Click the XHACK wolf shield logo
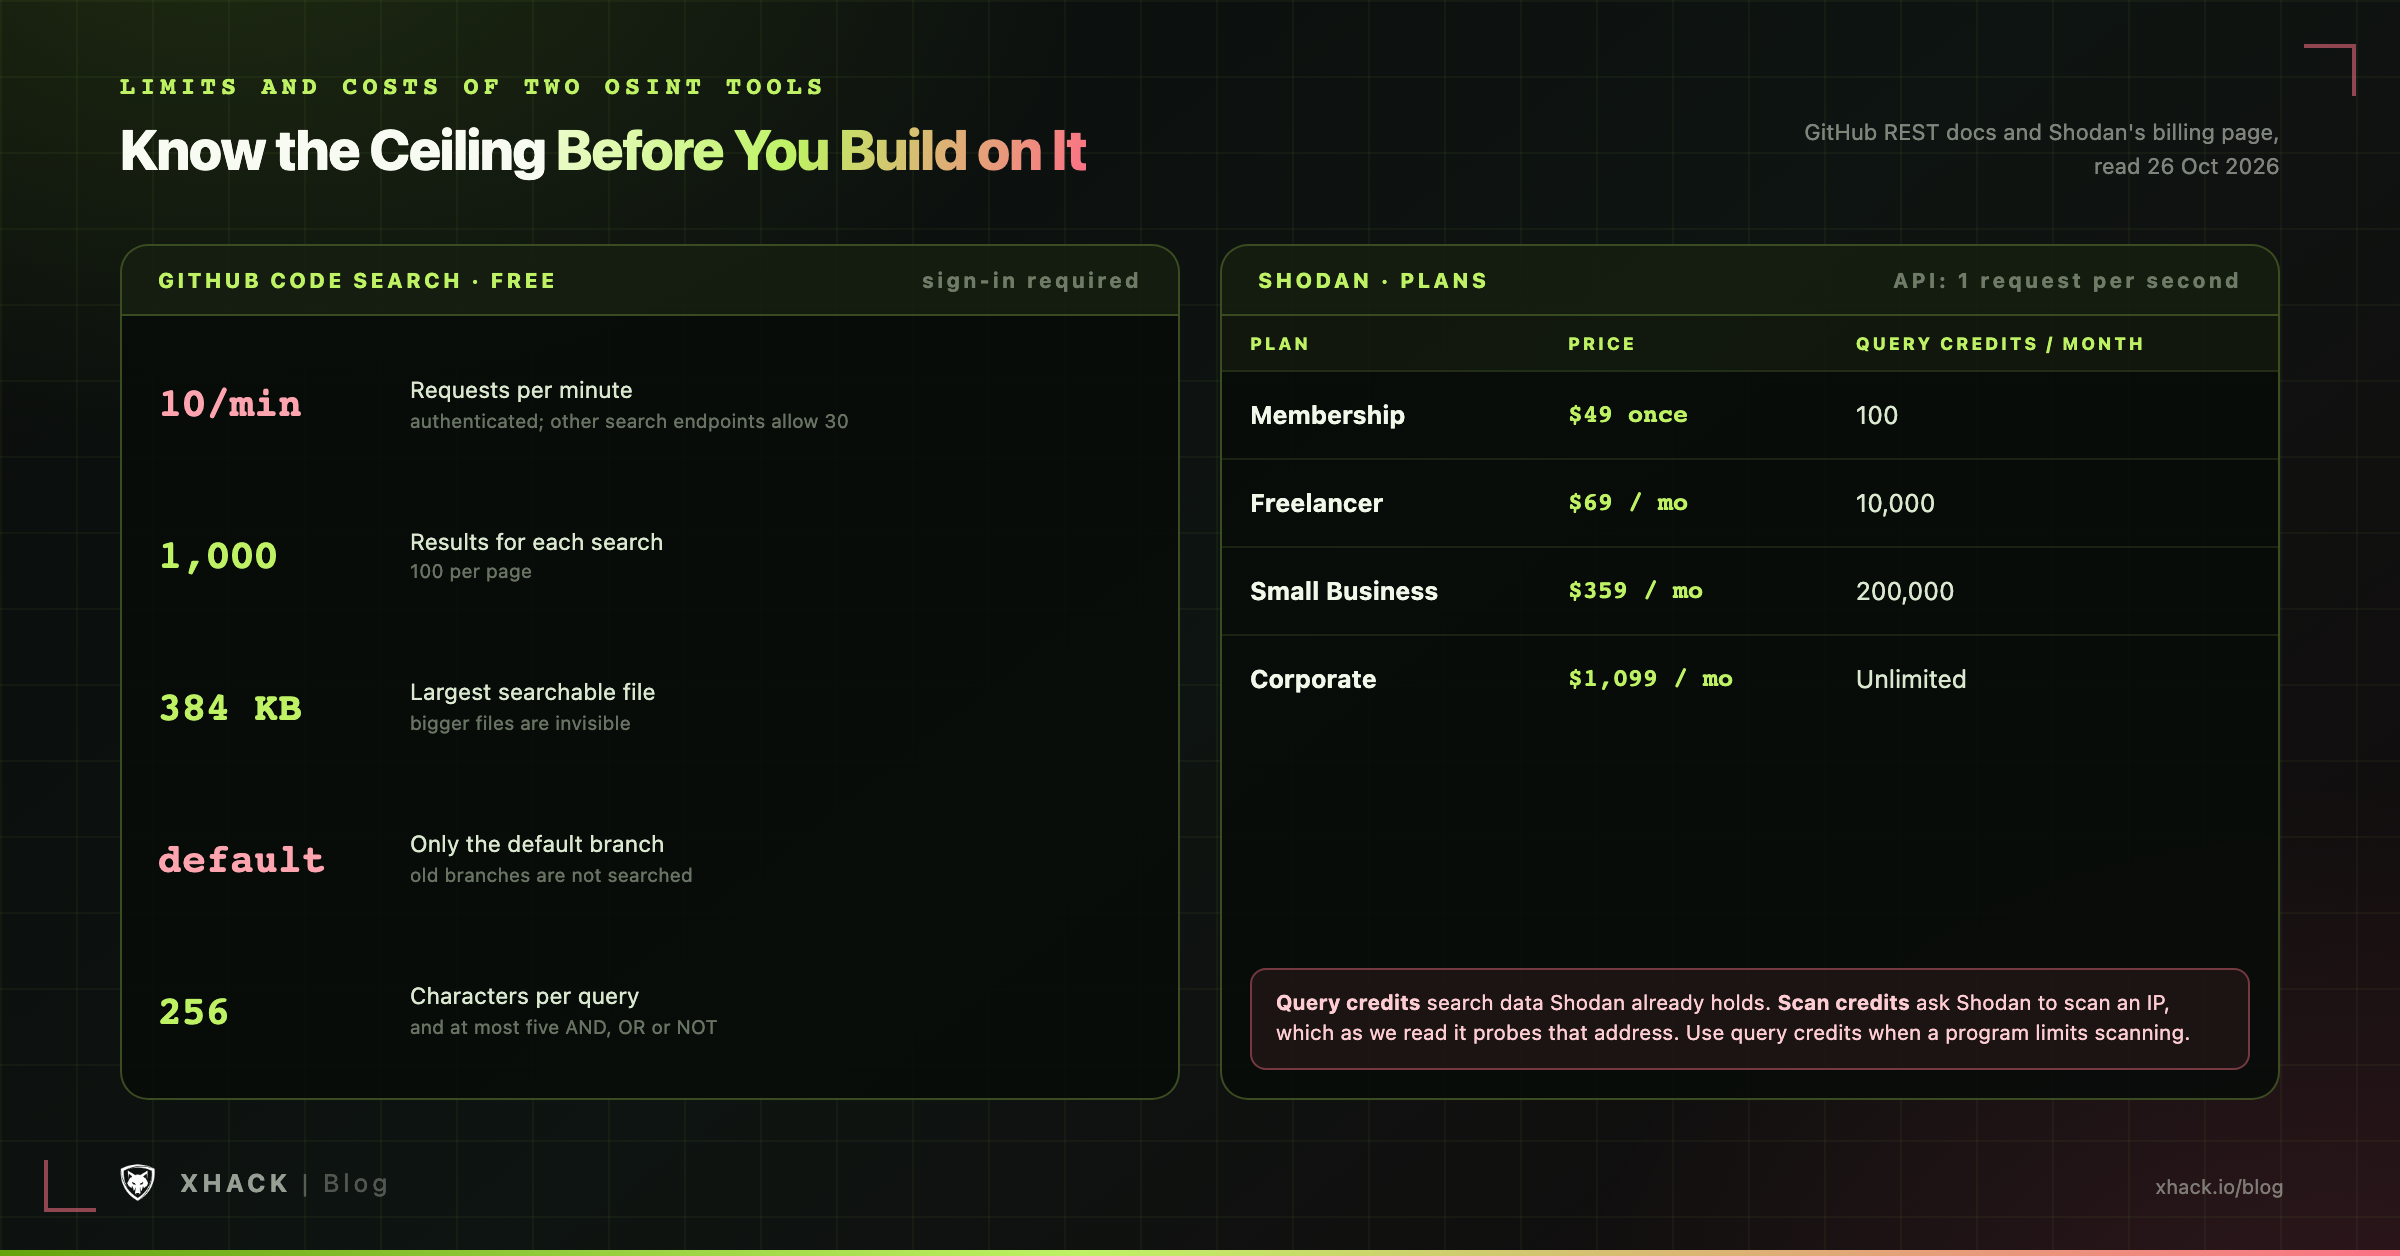The height and width of the screenshot is (1256, 2400). click(138, 1183)
